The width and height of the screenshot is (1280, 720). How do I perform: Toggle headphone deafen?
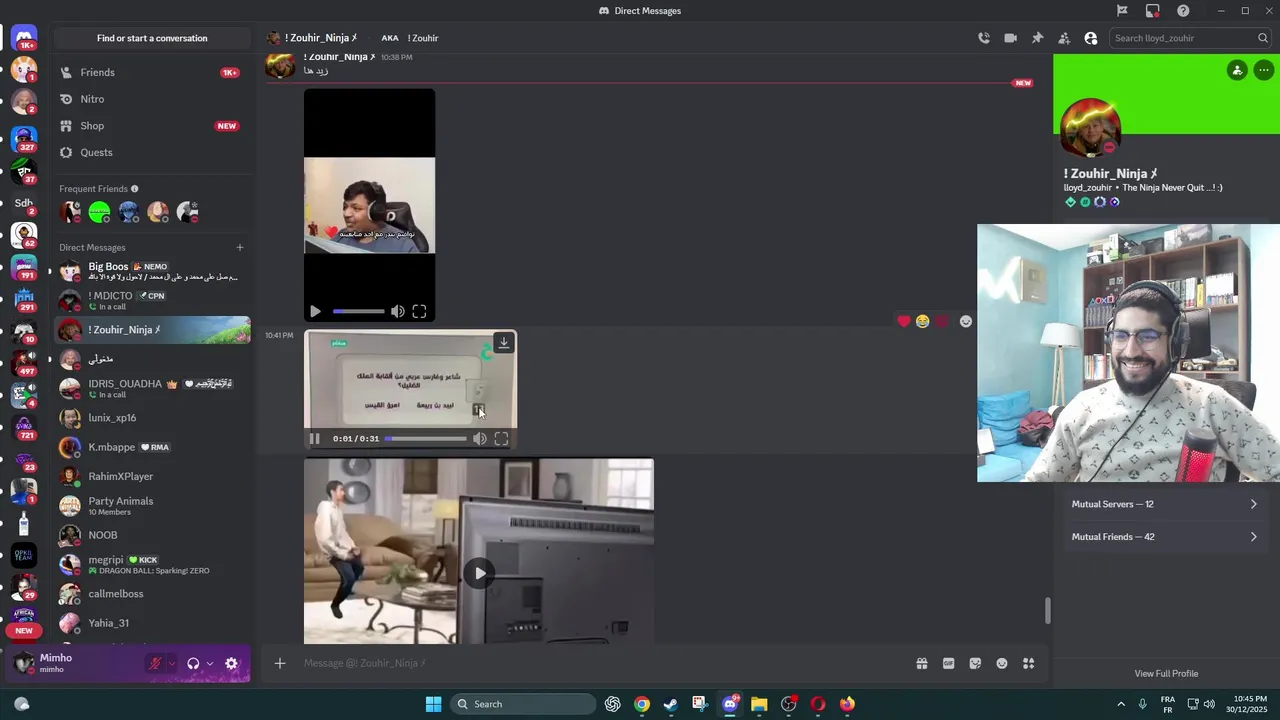click(x=193, y=663)
